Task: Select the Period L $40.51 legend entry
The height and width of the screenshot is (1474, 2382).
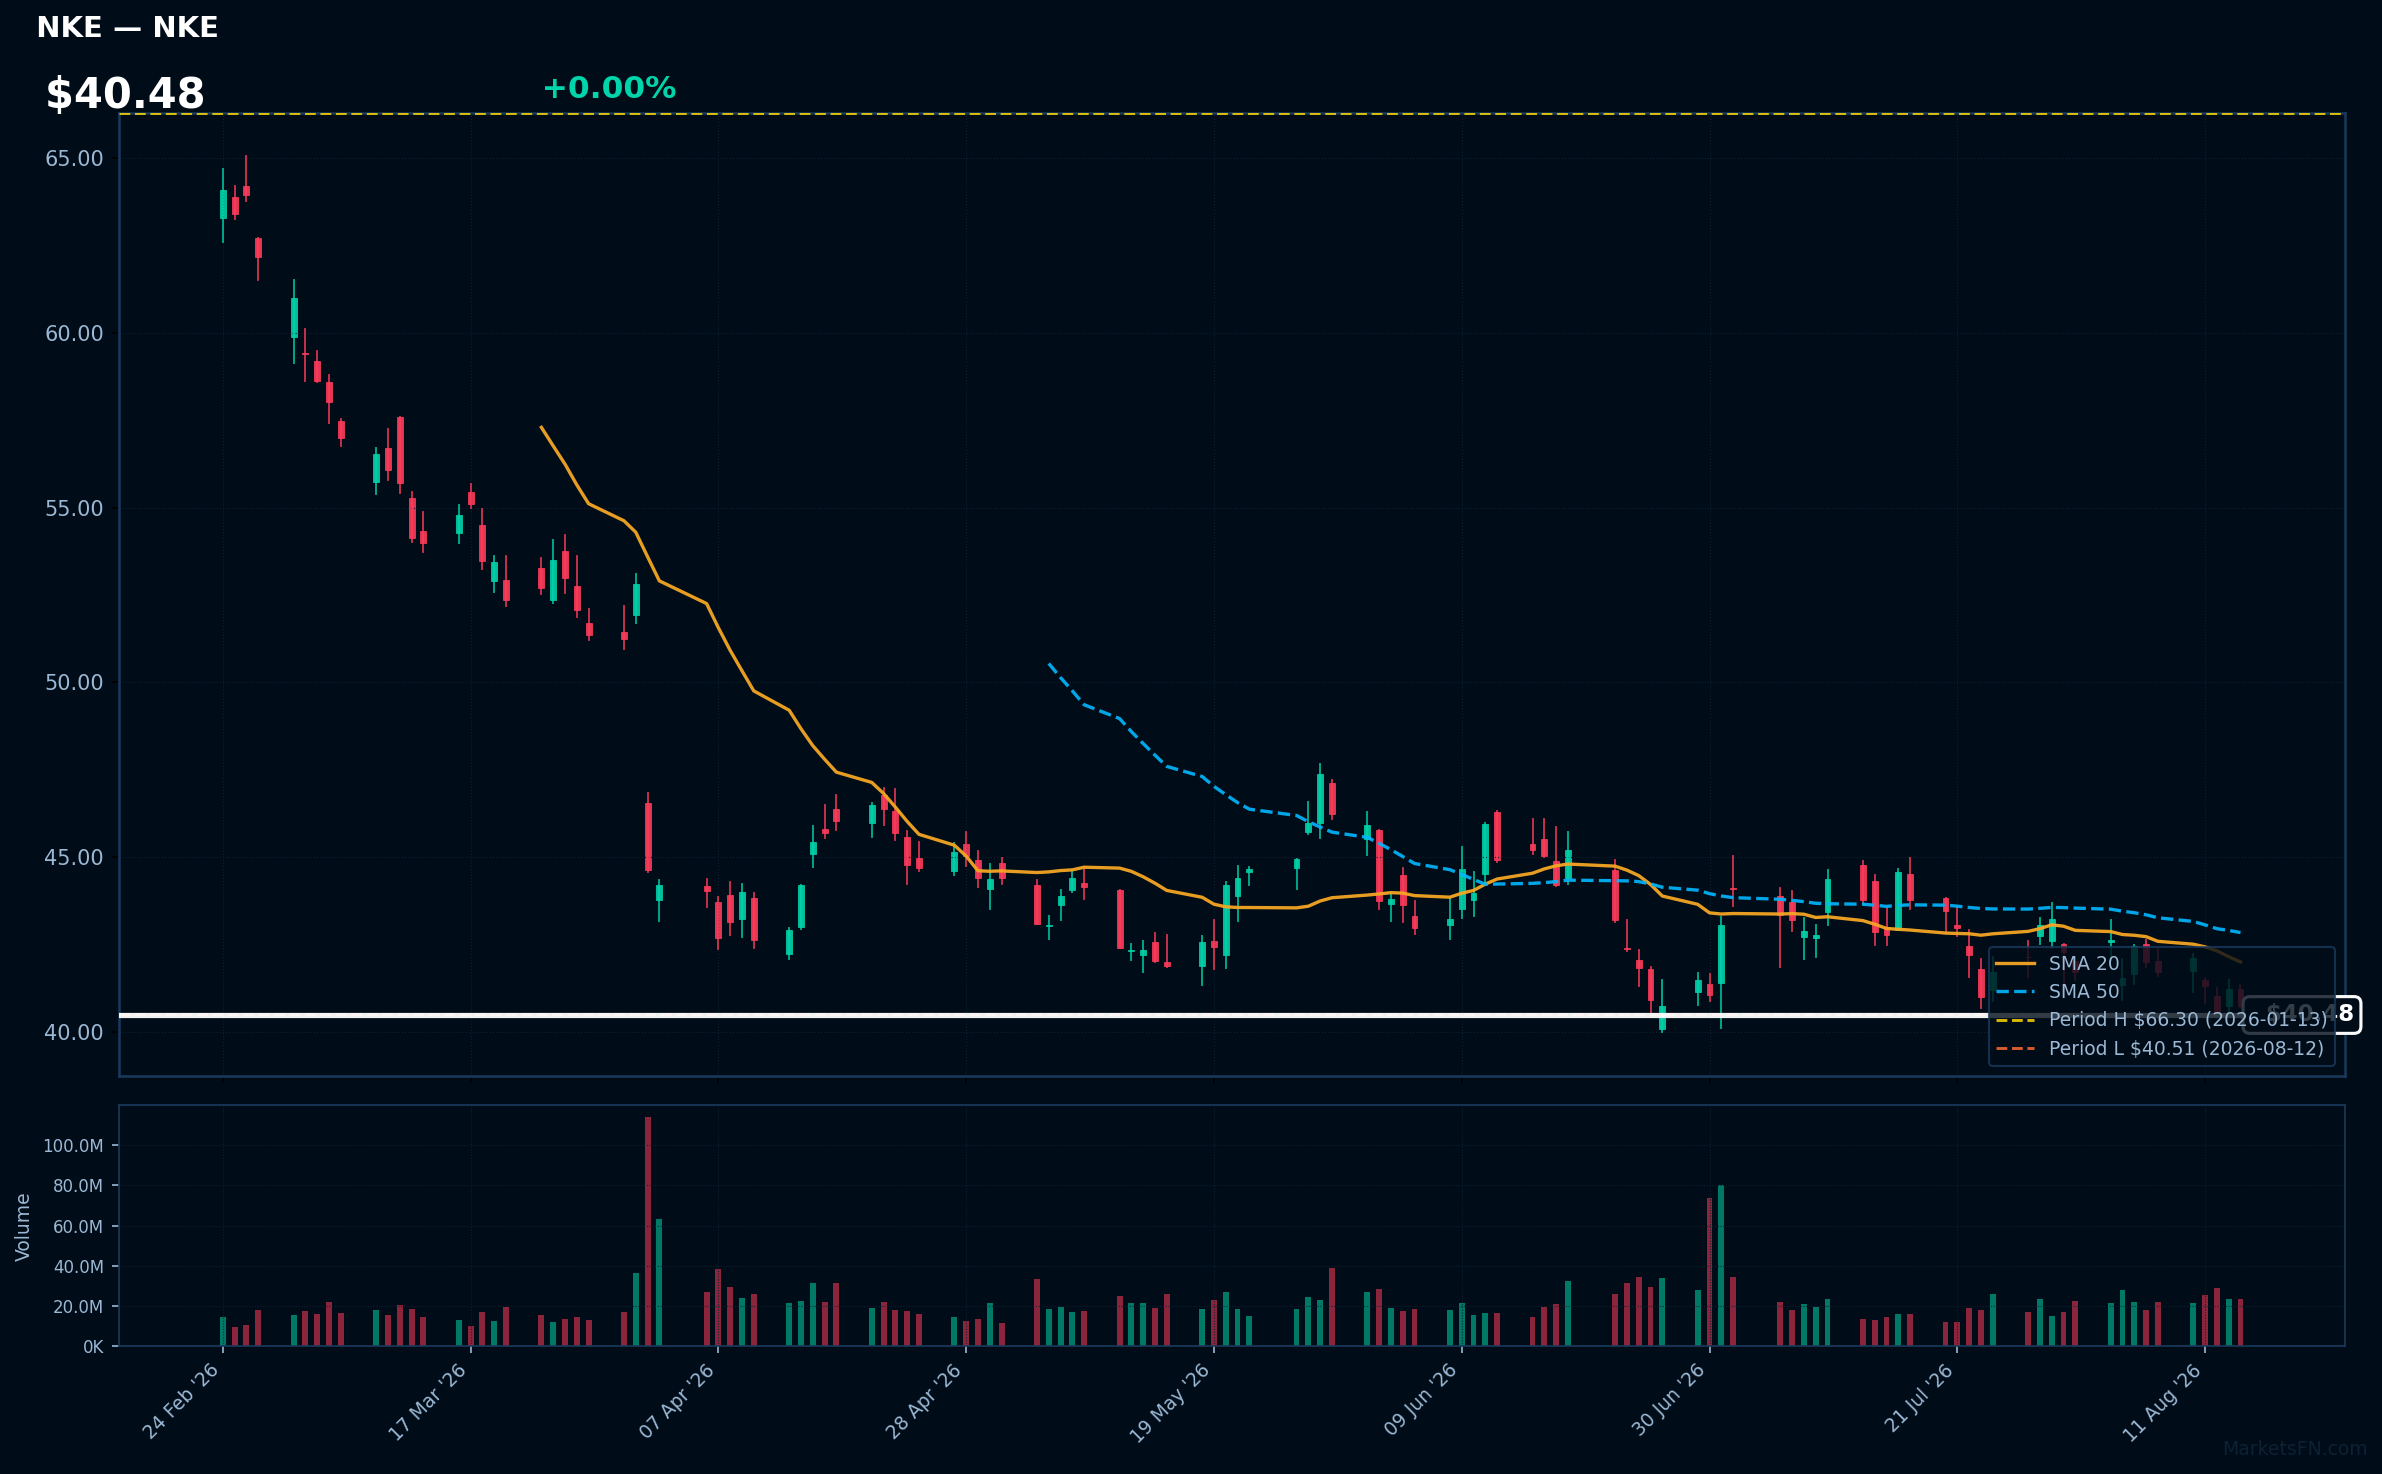Action: pos(2187,1049)
